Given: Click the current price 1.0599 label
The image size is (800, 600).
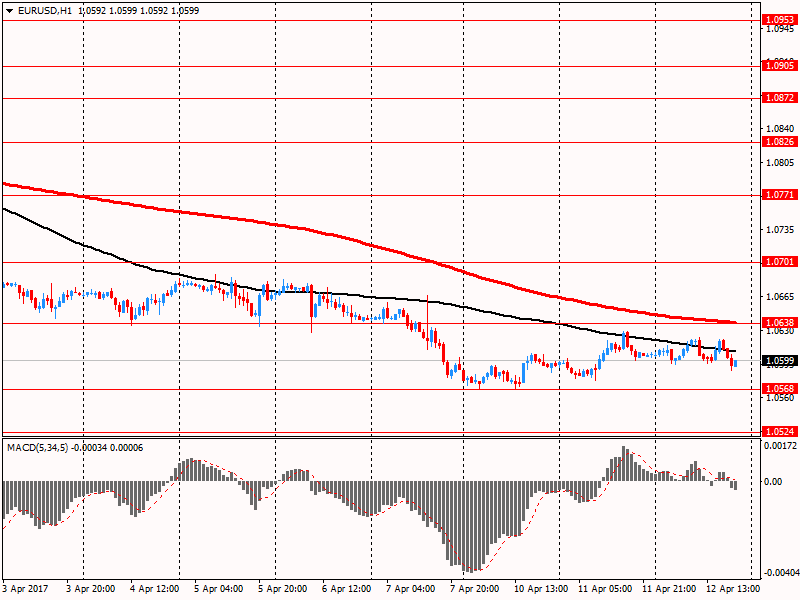Looking at the screenshot, I should tap(779, 361).
